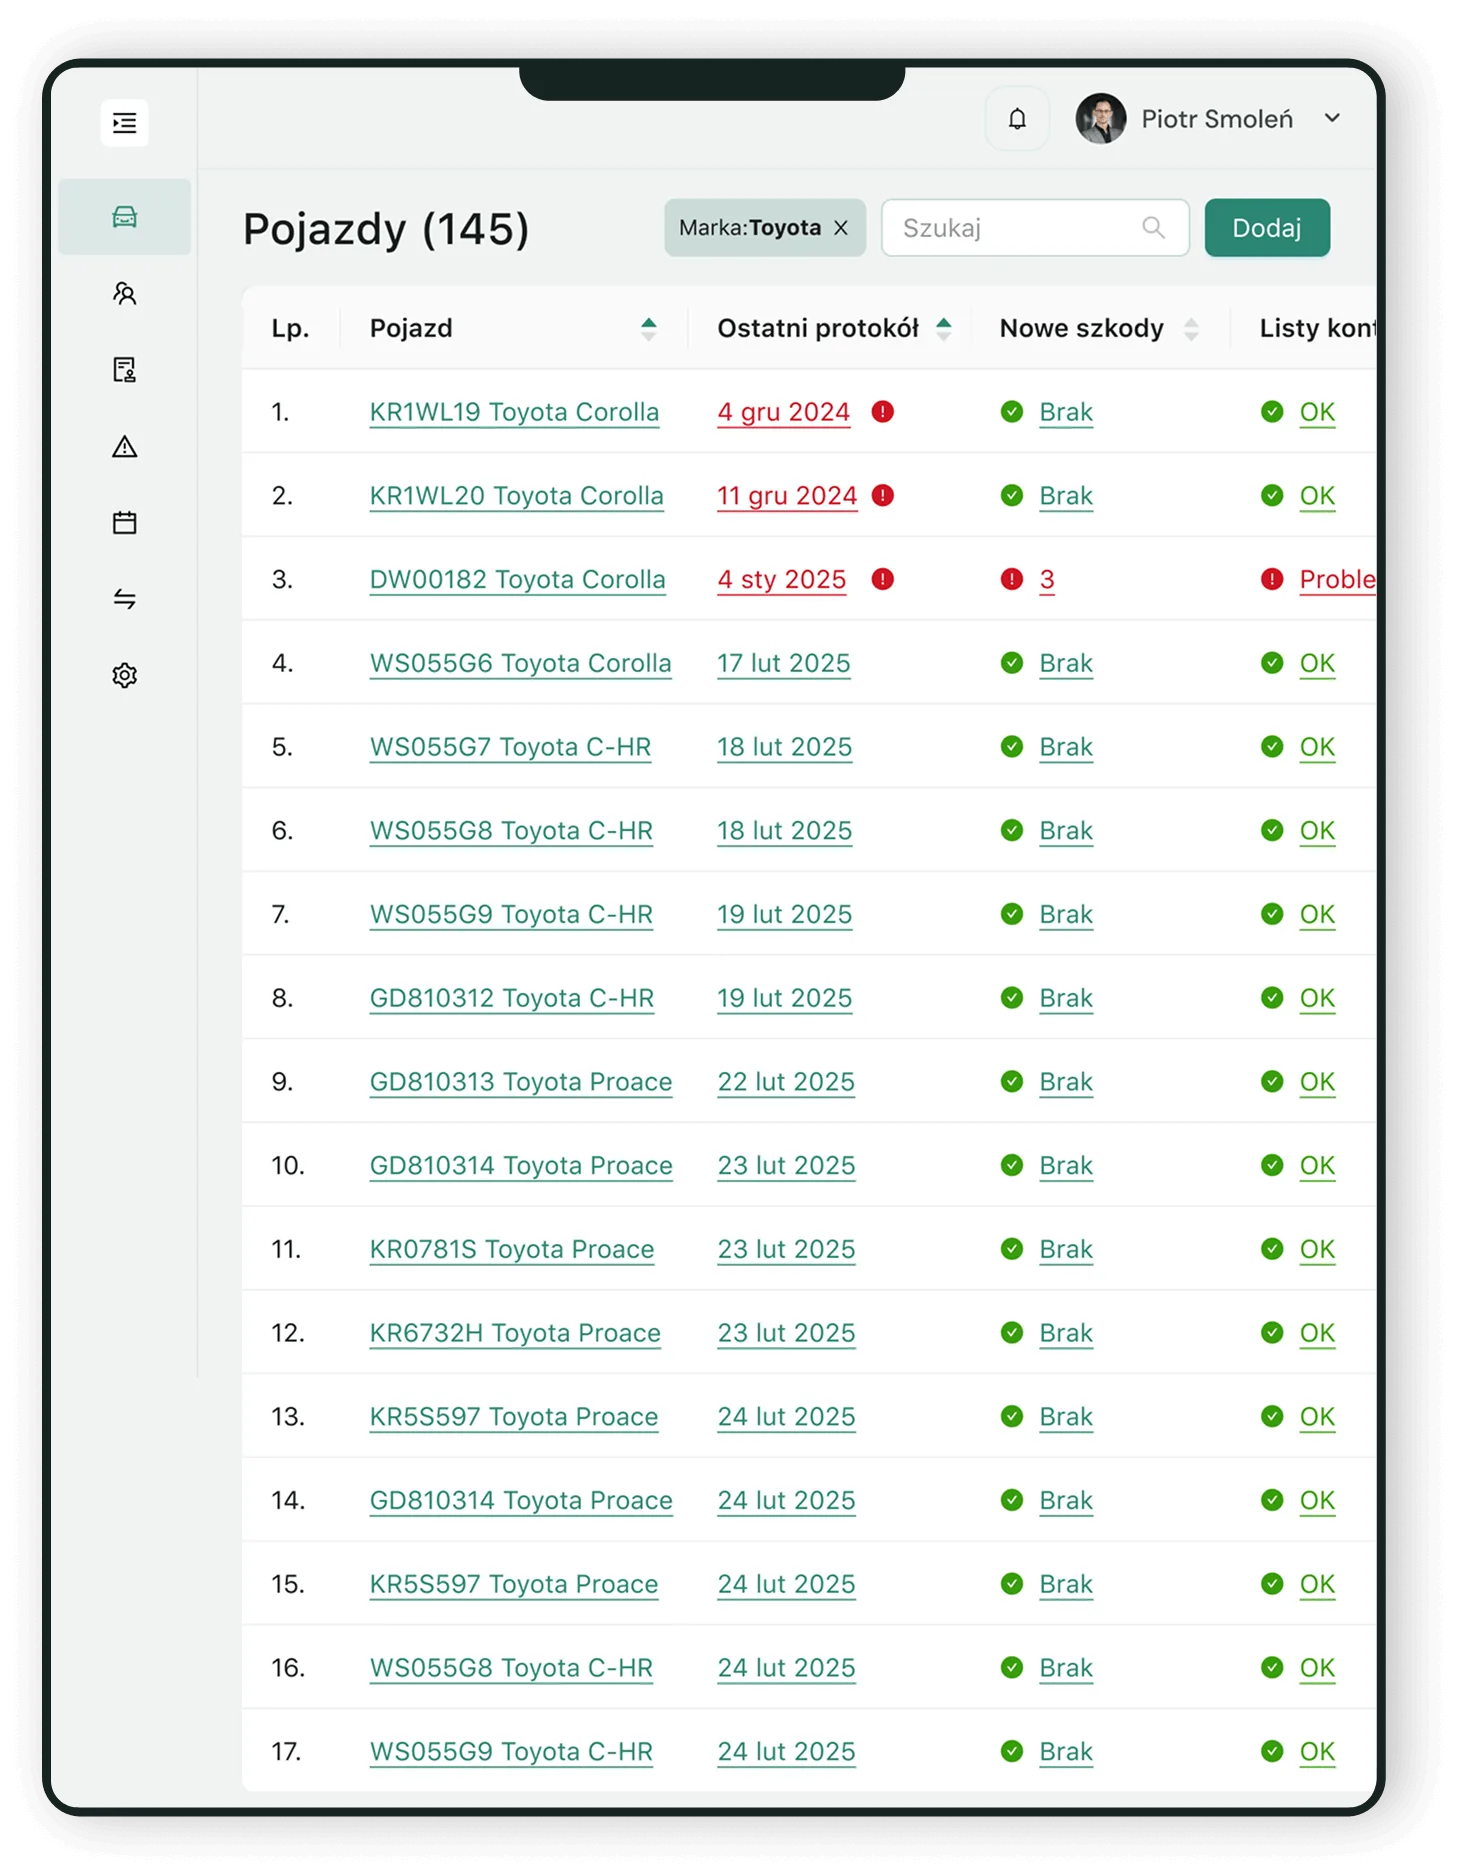Open the transfers arrows icon in sidebar
This screenshot has width=1458, height=1873.
[125, 599]
